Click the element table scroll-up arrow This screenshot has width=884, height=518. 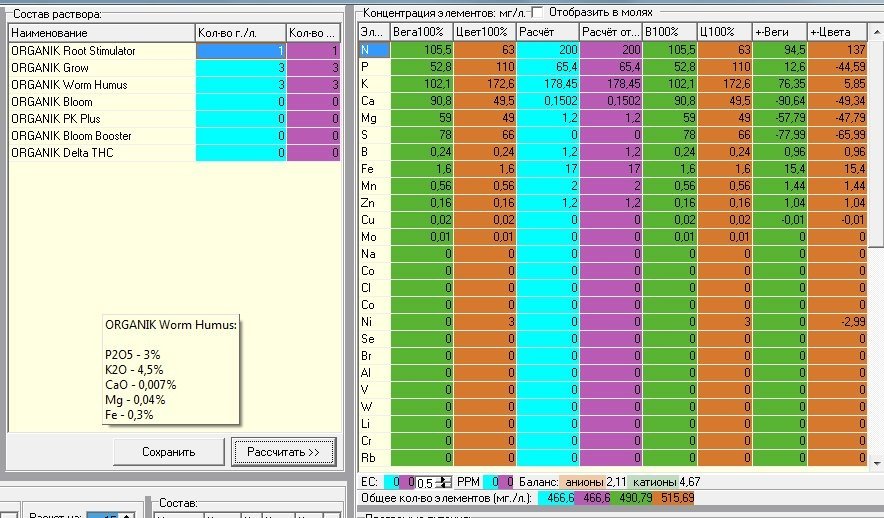[x=877, y=32]
